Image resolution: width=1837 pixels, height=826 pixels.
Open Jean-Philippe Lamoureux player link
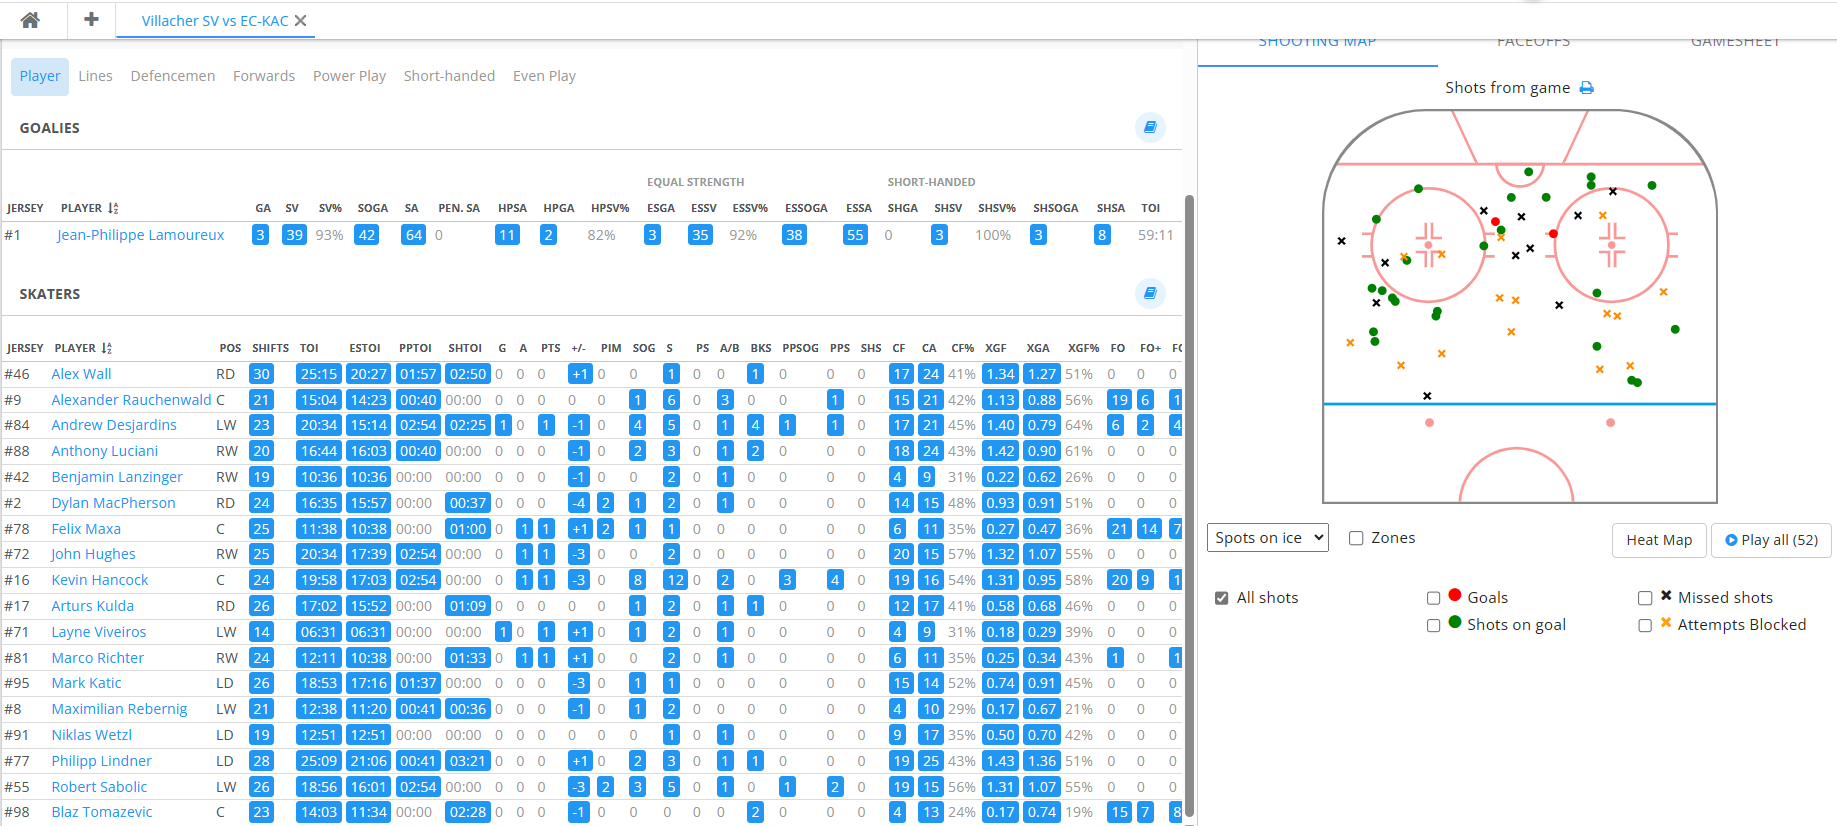(x=140, y=235)
